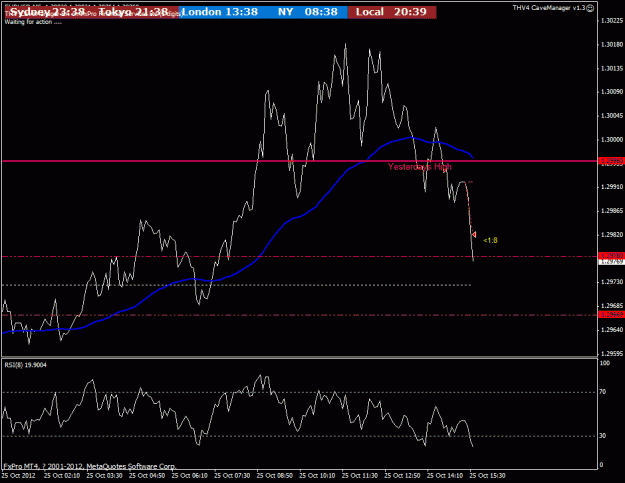Click the '25 Oct 2012' time axis label
Viewport: 625px width, 483px height.
(18, 476)
